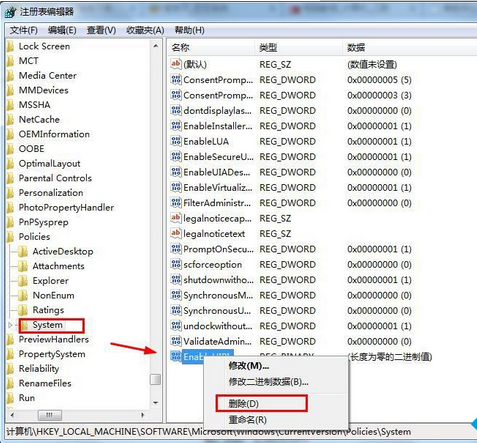Select the ValidateAdmin DWORD value icon
Image resolution: width=477 pixels, height=443 pixels.
pos(176,341)
